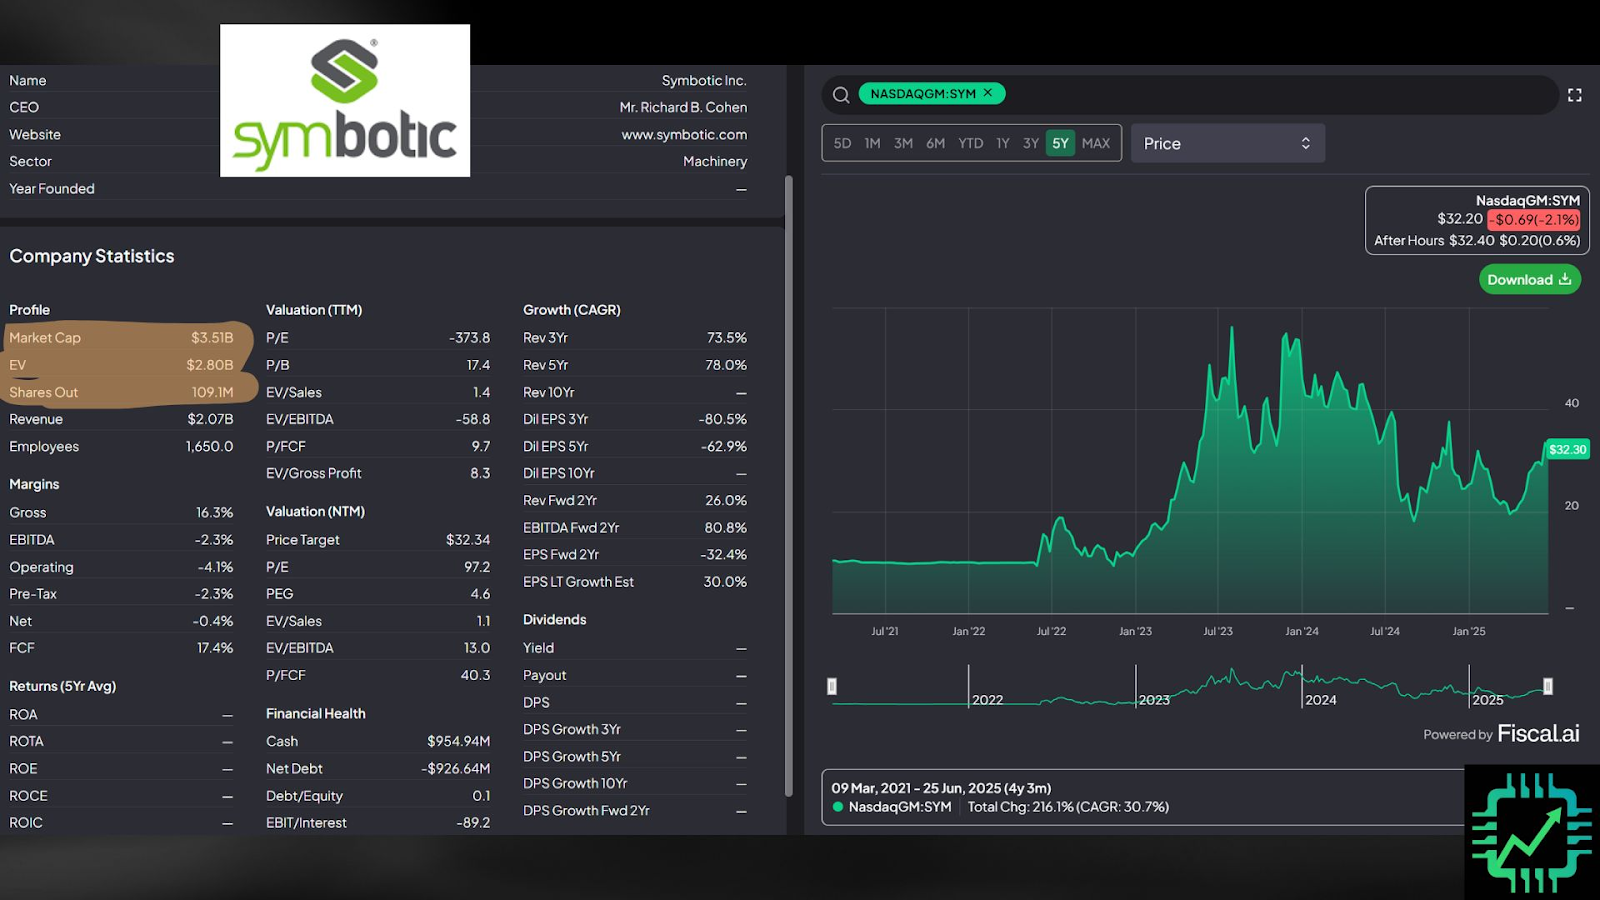Click the Cash value $954.94M
Screen dimensions: 1600x900
[x=458, y=741]
